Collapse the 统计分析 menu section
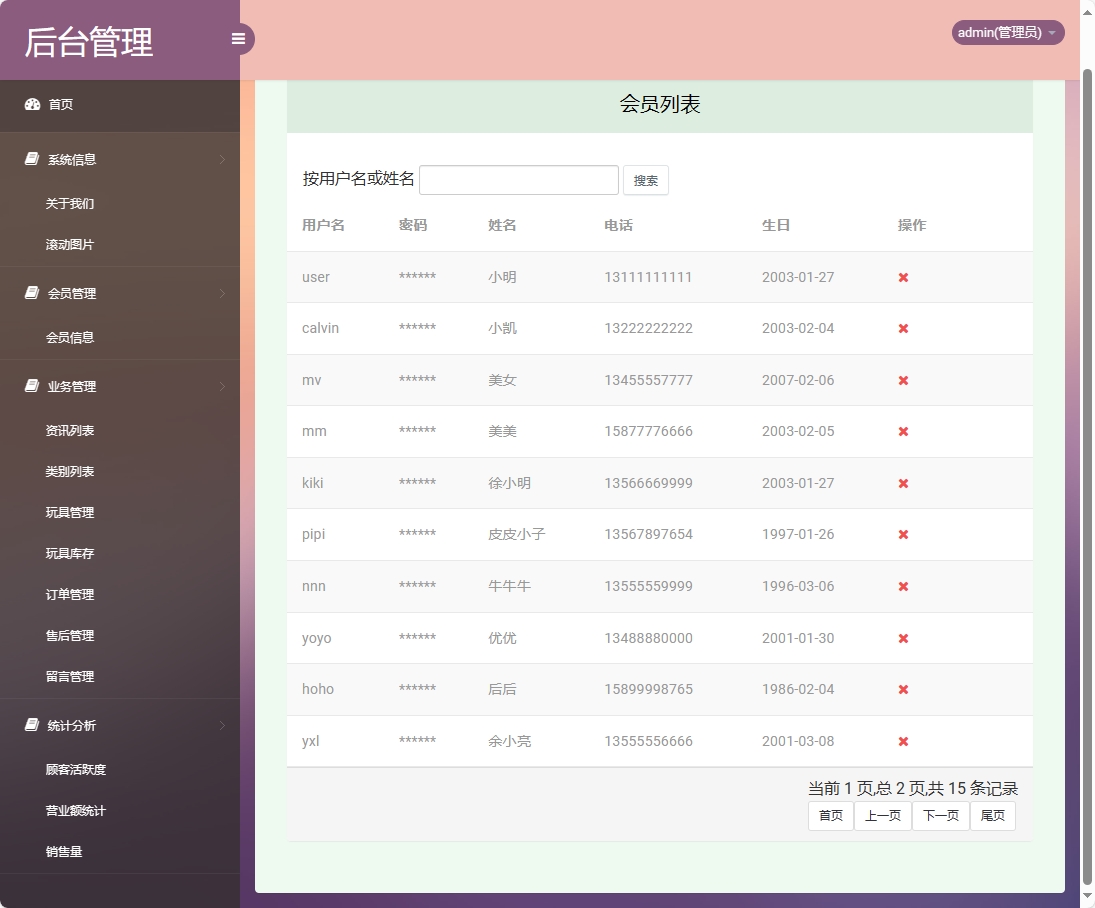This screenshot has width=1095, height=908. 221,725
